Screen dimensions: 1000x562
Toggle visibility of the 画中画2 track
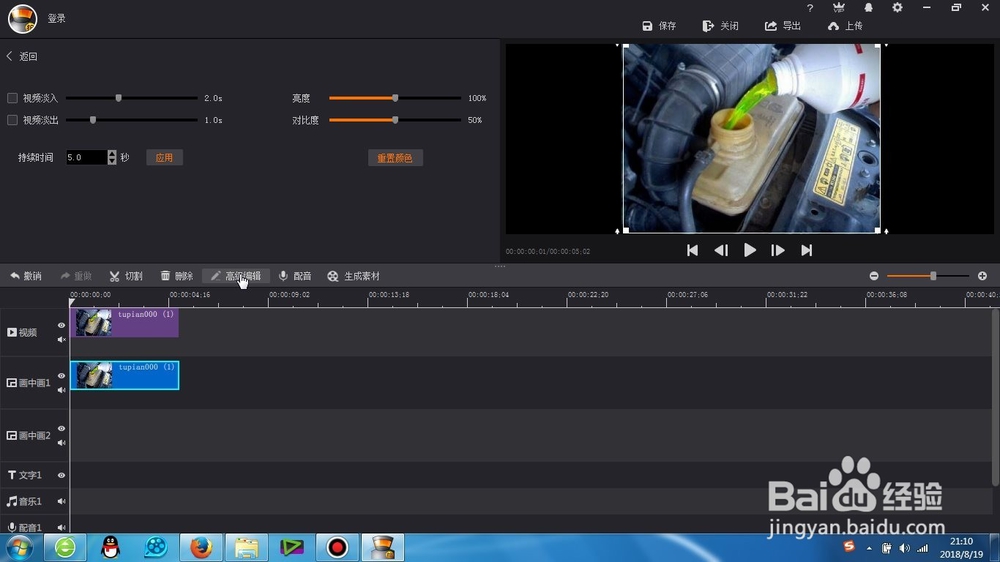click(x=61, y=429)
